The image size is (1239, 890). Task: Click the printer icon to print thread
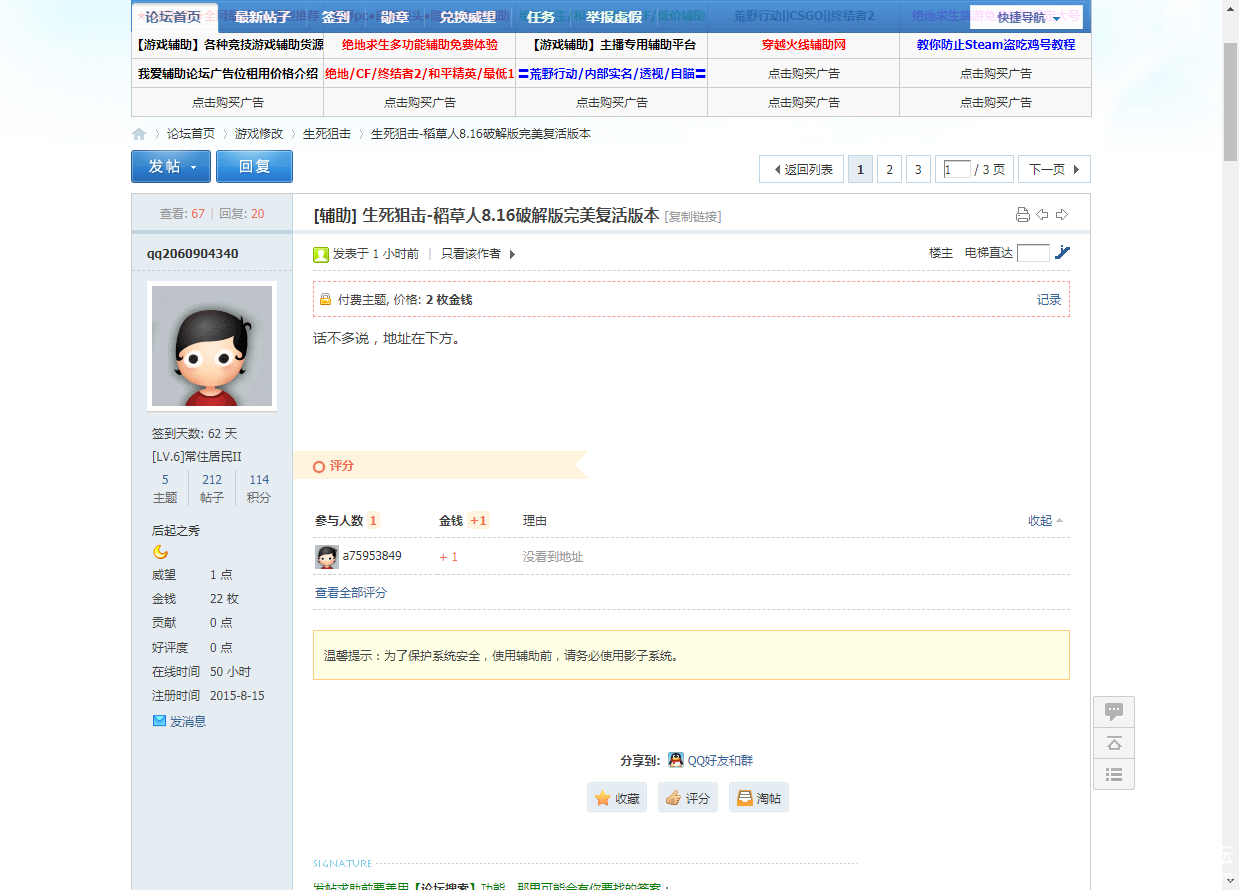1022,215
